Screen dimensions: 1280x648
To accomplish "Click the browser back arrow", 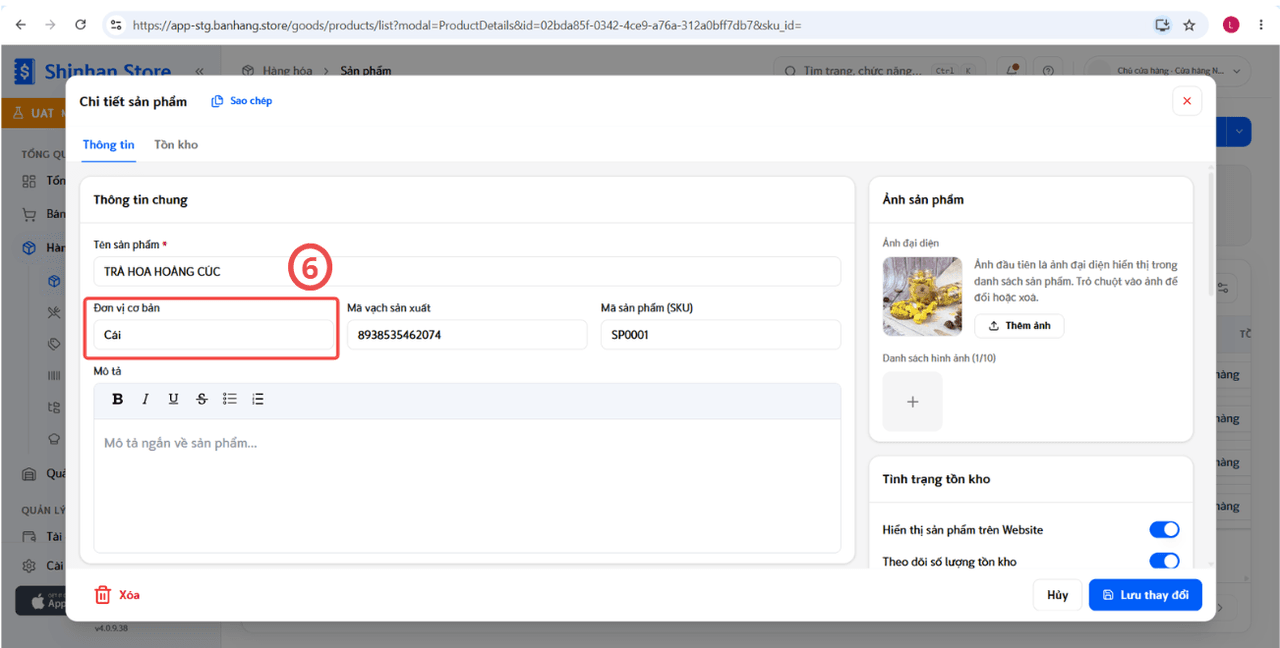I will pyautogui.click(x=21, y=24).
